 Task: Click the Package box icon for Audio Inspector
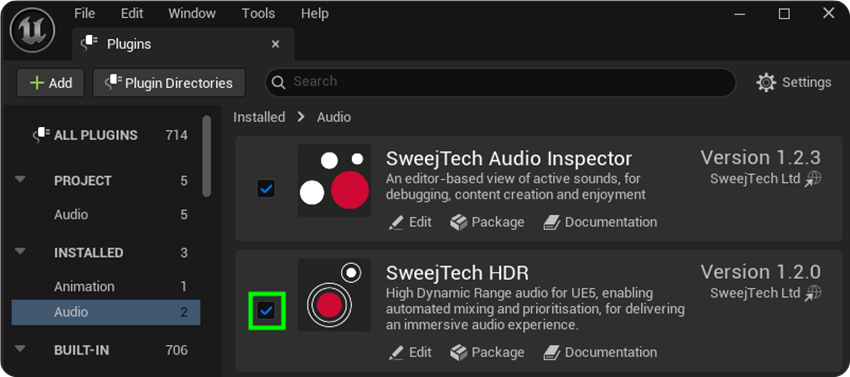(459, 222)
